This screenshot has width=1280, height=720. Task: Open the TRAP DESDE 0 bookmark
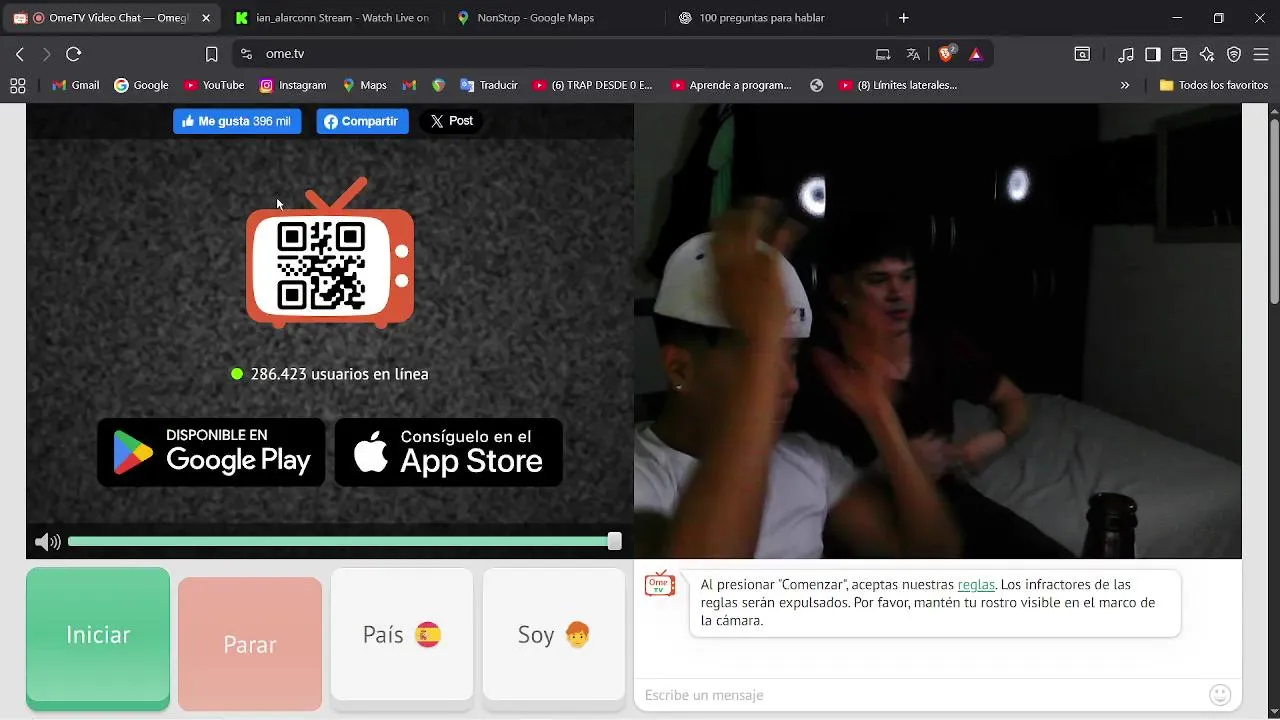point(593,86)
